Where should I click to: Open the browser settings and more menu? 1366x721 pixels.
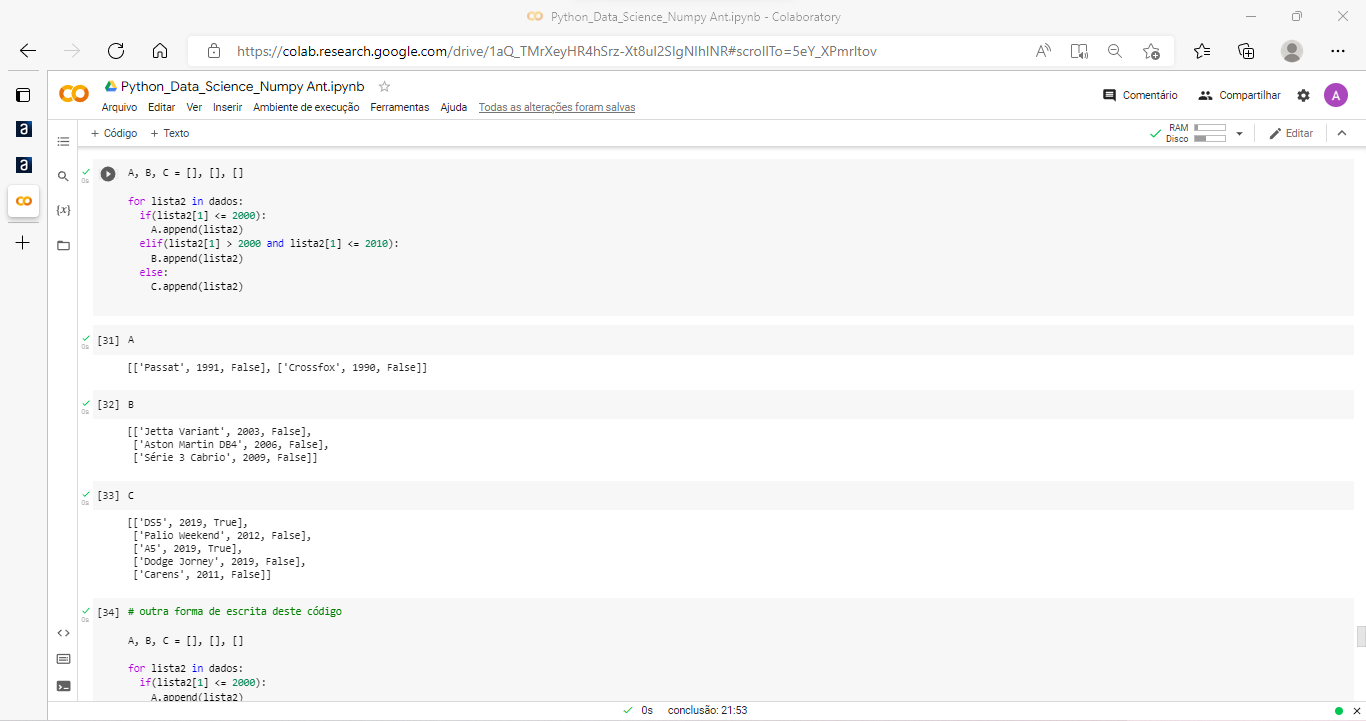pos(1338,51)
